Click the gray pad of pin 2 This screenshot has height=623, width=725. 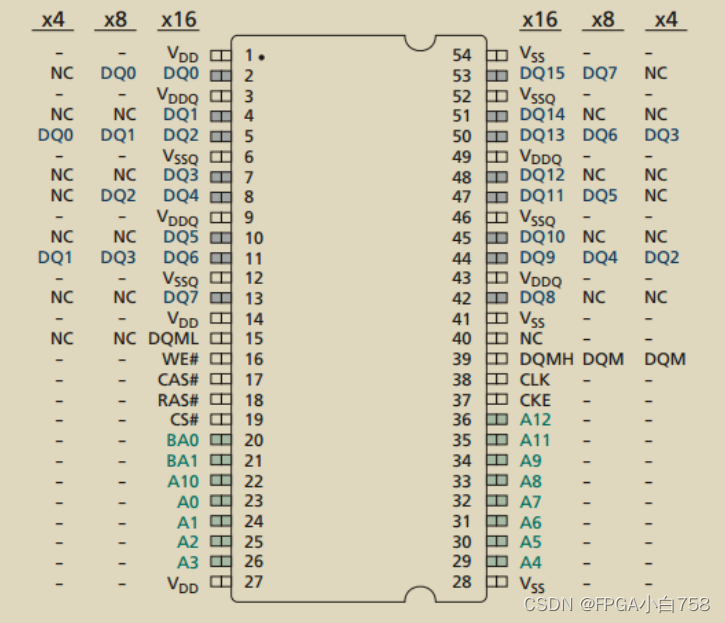point(221,75)
